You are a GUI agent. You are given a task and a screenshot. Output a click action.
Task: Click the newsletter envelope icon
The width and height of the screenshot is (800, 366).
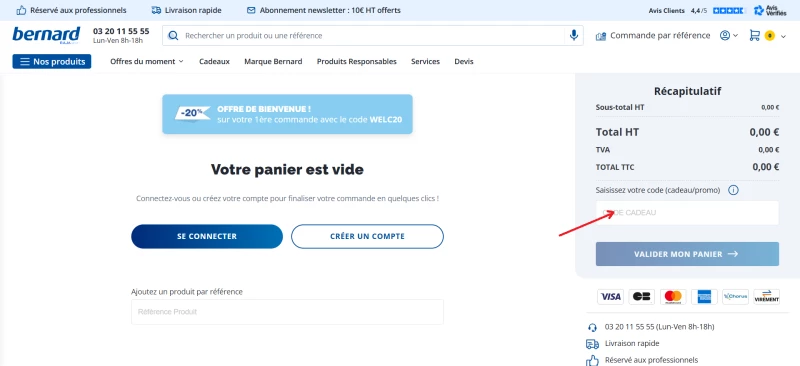tap(251, 10)
